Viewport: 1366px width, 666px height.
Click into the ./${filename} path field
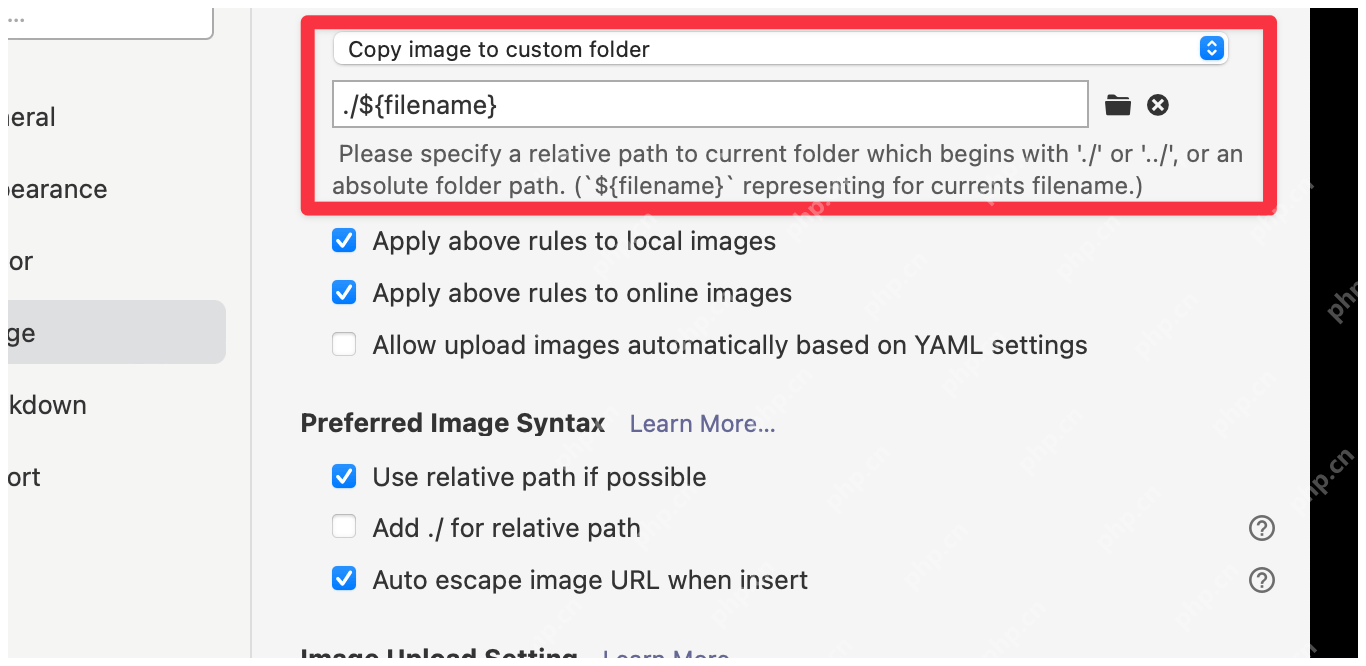tap(710, 104)
